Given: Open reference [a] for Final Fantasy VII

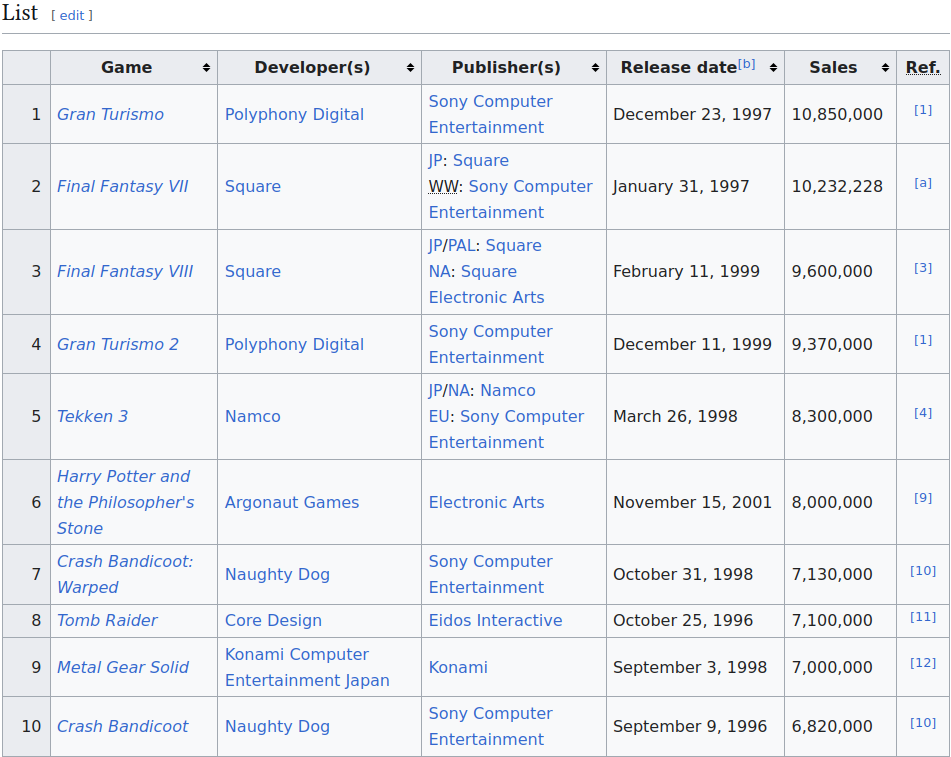Looking at the screenshot, I should (x=922, y=183).
